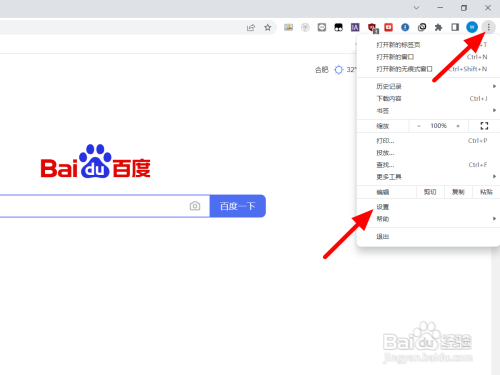Decrease zoom with the minus button
Image resolution: width=500 pixels, height=375 pixels.
coord(419,126)
